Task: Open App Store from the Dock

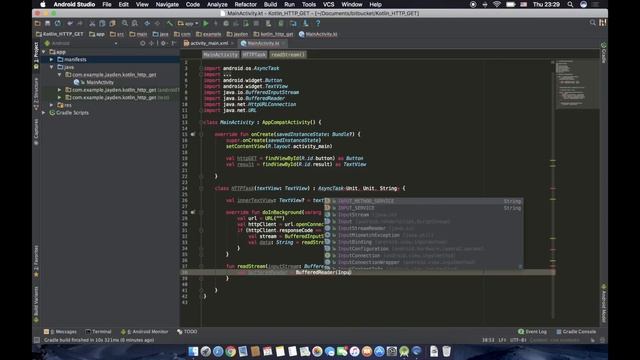Action: (379, 351)
